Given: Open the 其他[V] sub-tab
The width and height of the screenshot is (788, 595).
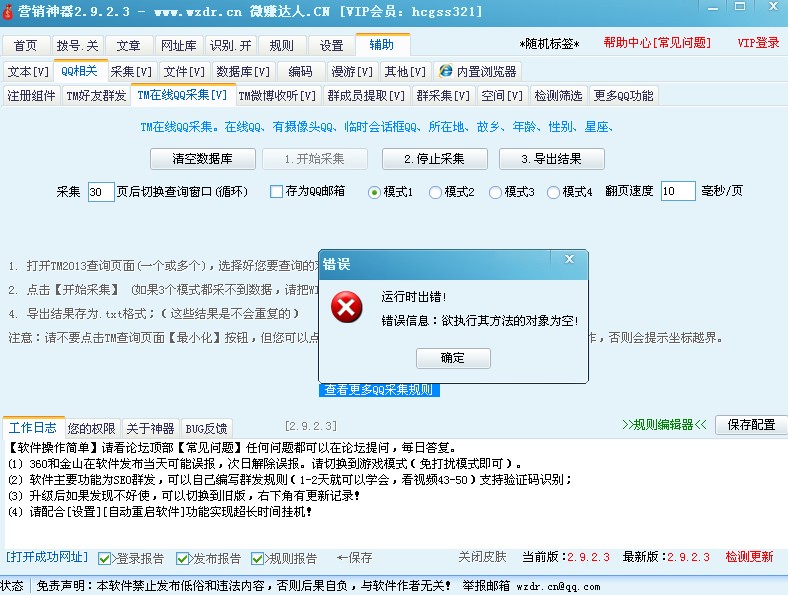Looking at the screenshot, I should click(405, 71).
